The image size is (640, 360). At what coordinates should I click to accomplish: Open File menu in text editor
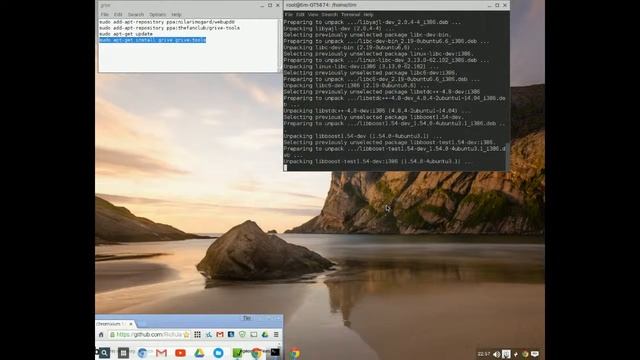coord(105,14)
